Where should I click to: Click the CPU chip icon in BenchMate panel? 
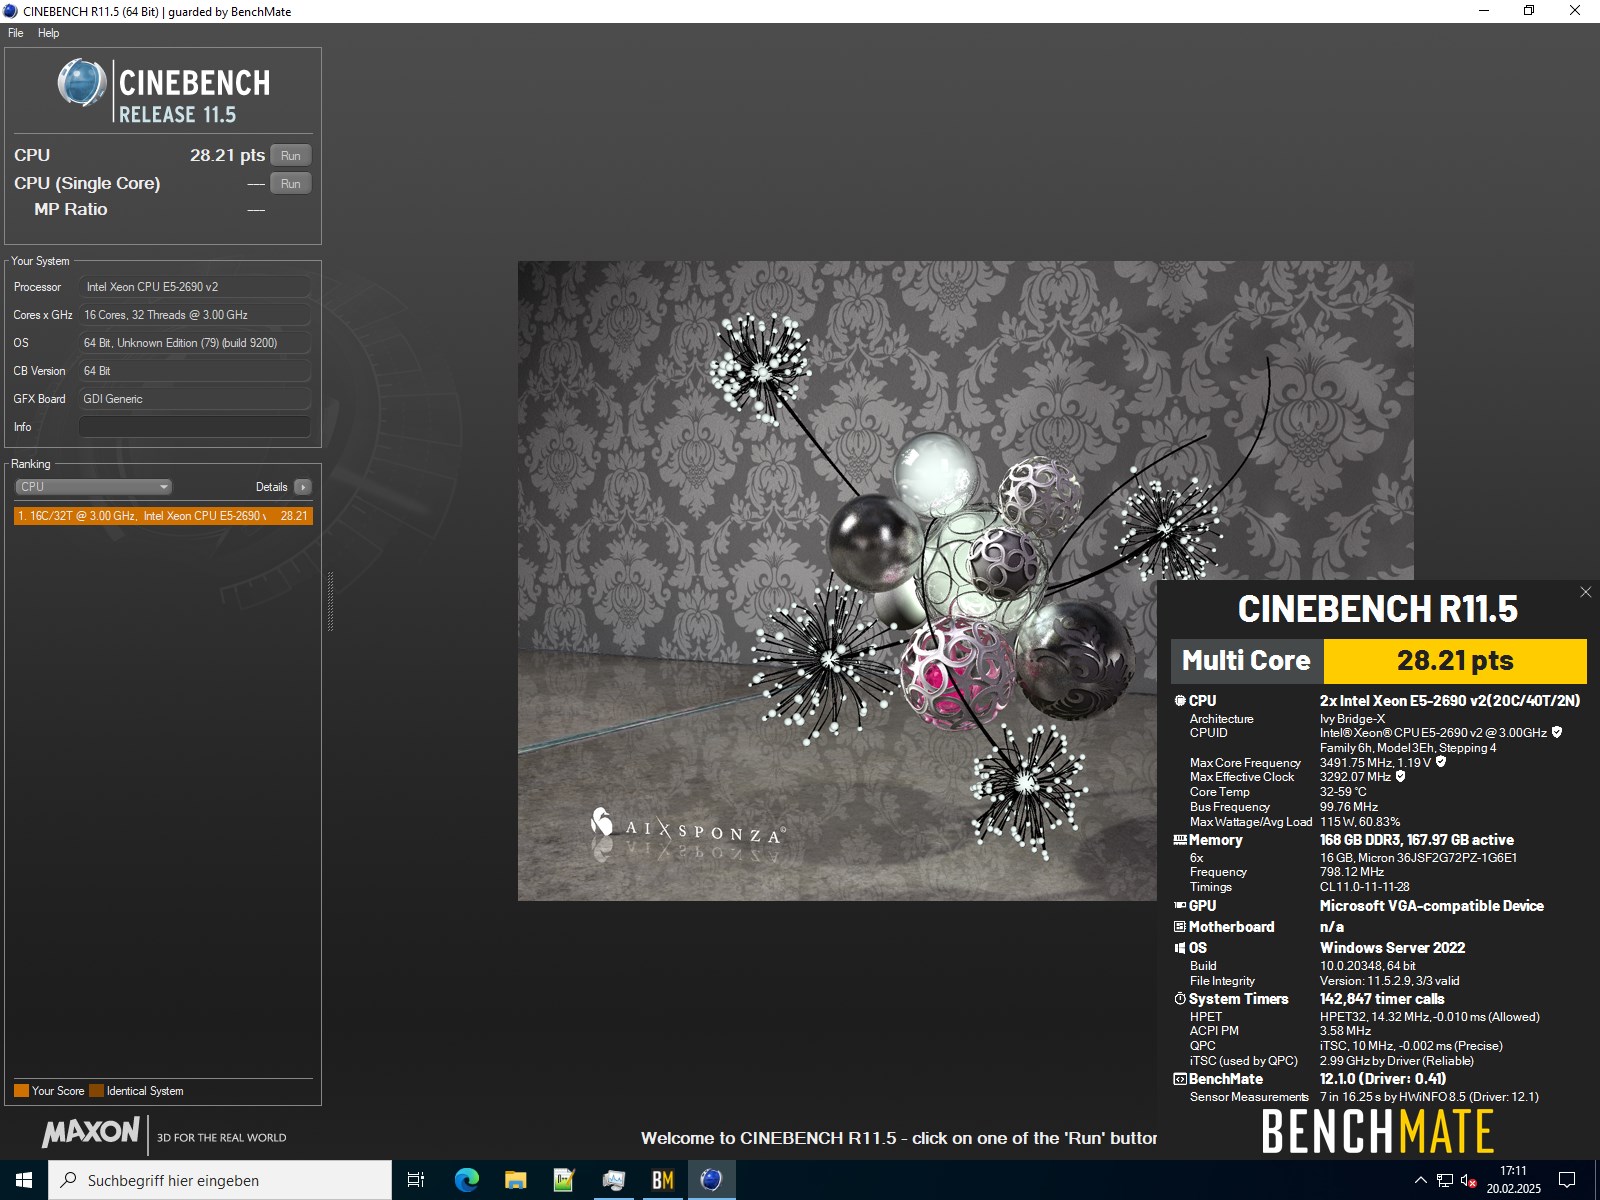click(1180, 701)
